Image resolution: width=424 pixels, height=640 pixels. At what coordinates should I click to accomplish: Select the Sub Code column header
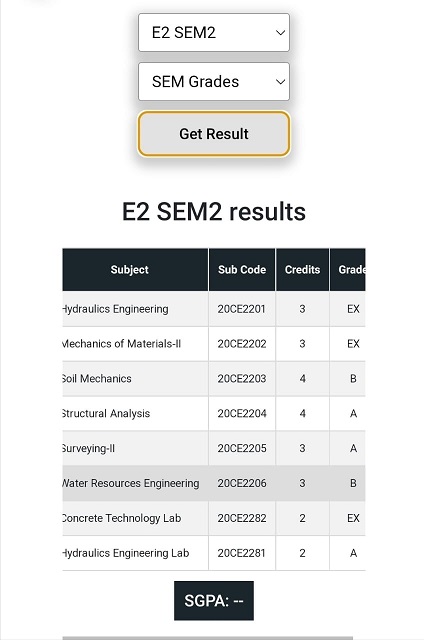tap(242, 269)
